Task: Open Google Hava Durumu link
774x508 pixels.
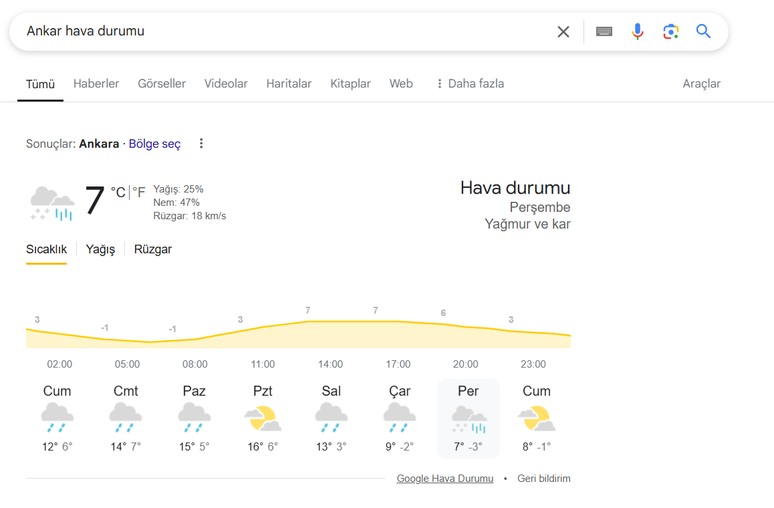Action: point(445,479)
